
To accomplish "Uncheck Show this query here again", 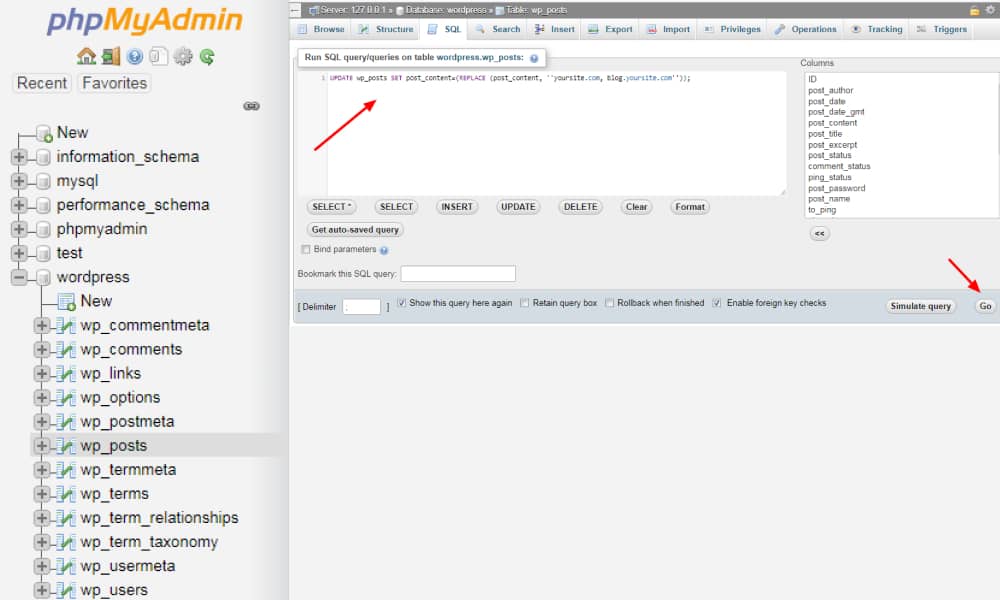I will pyautogui.click(x=401, y=303).
